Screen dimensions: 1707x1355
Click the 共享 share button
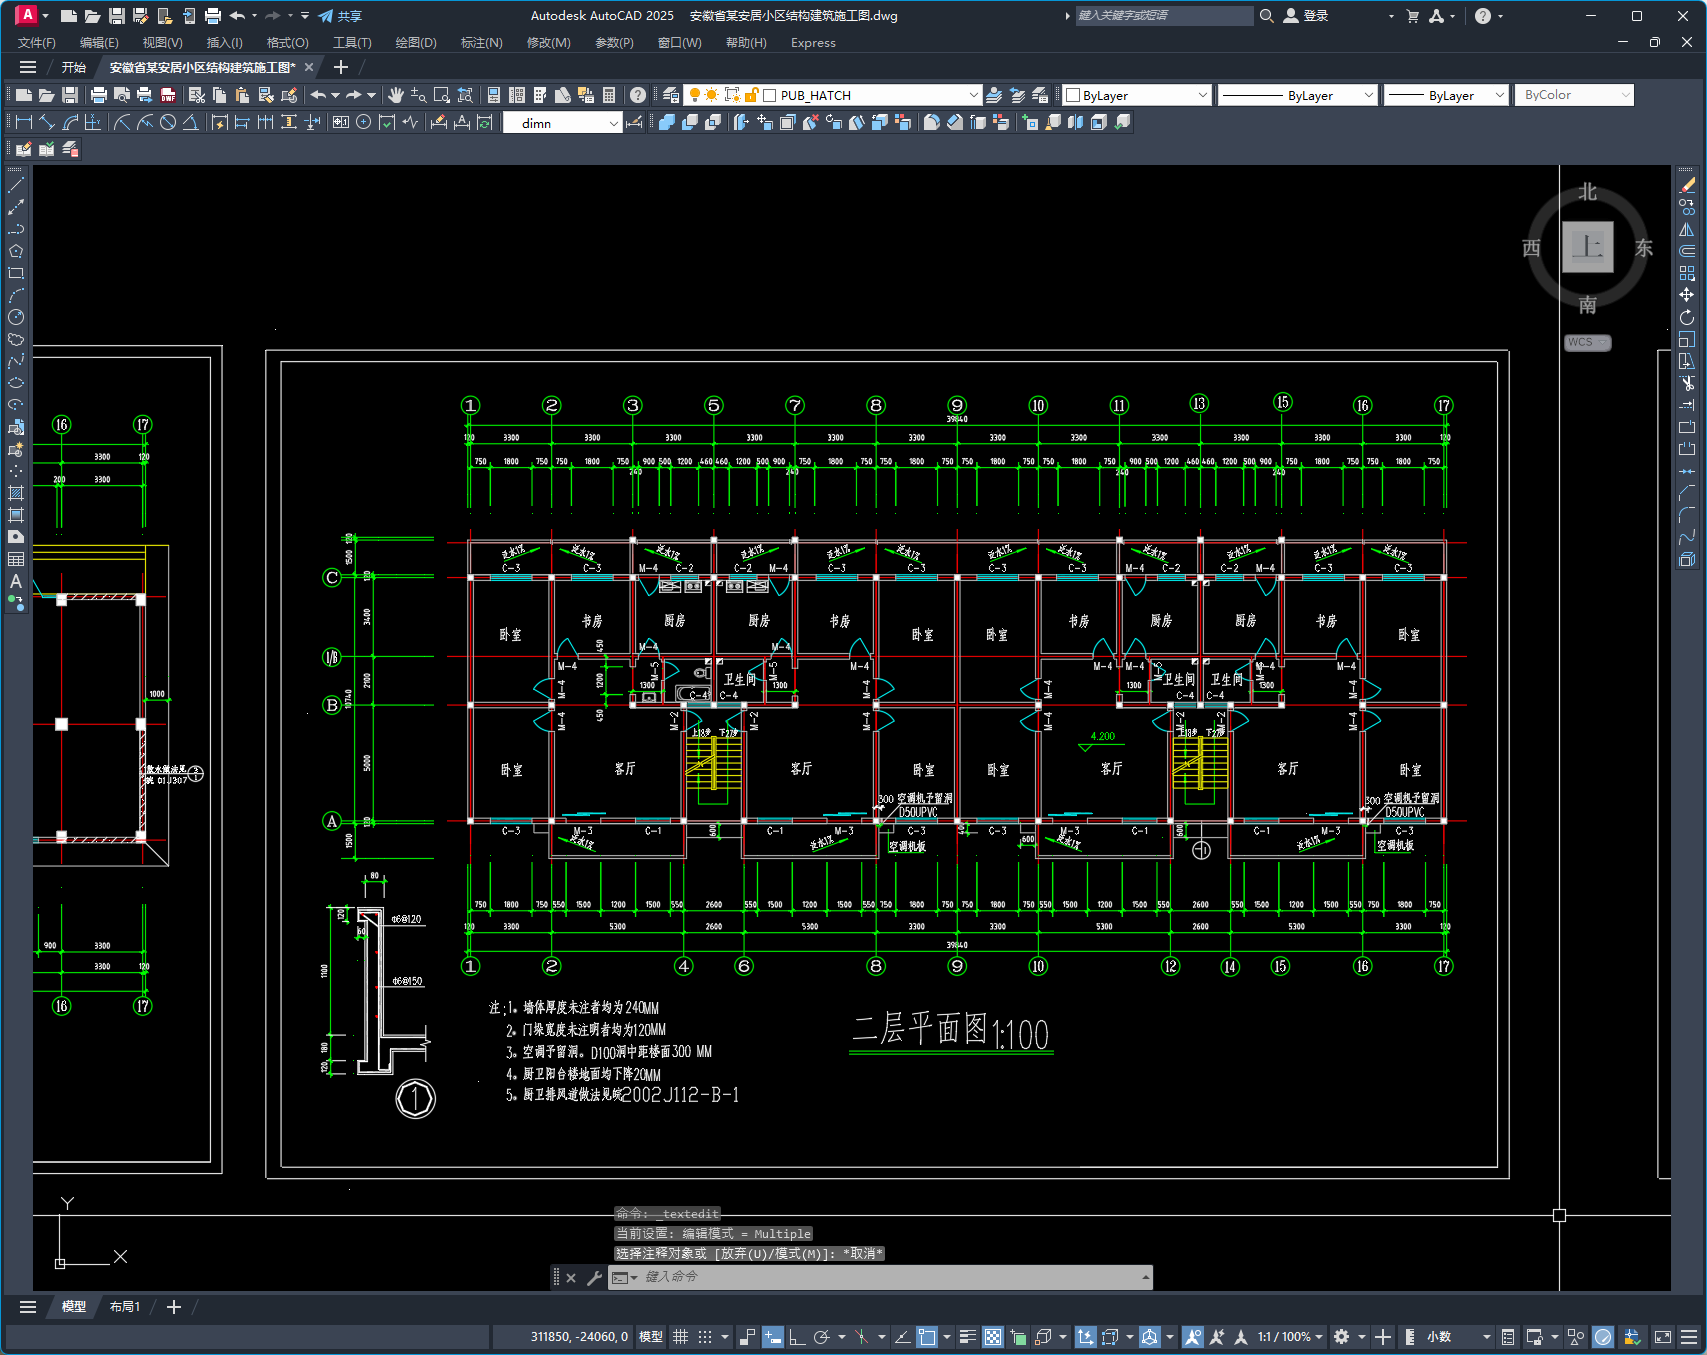click(340, 16)
